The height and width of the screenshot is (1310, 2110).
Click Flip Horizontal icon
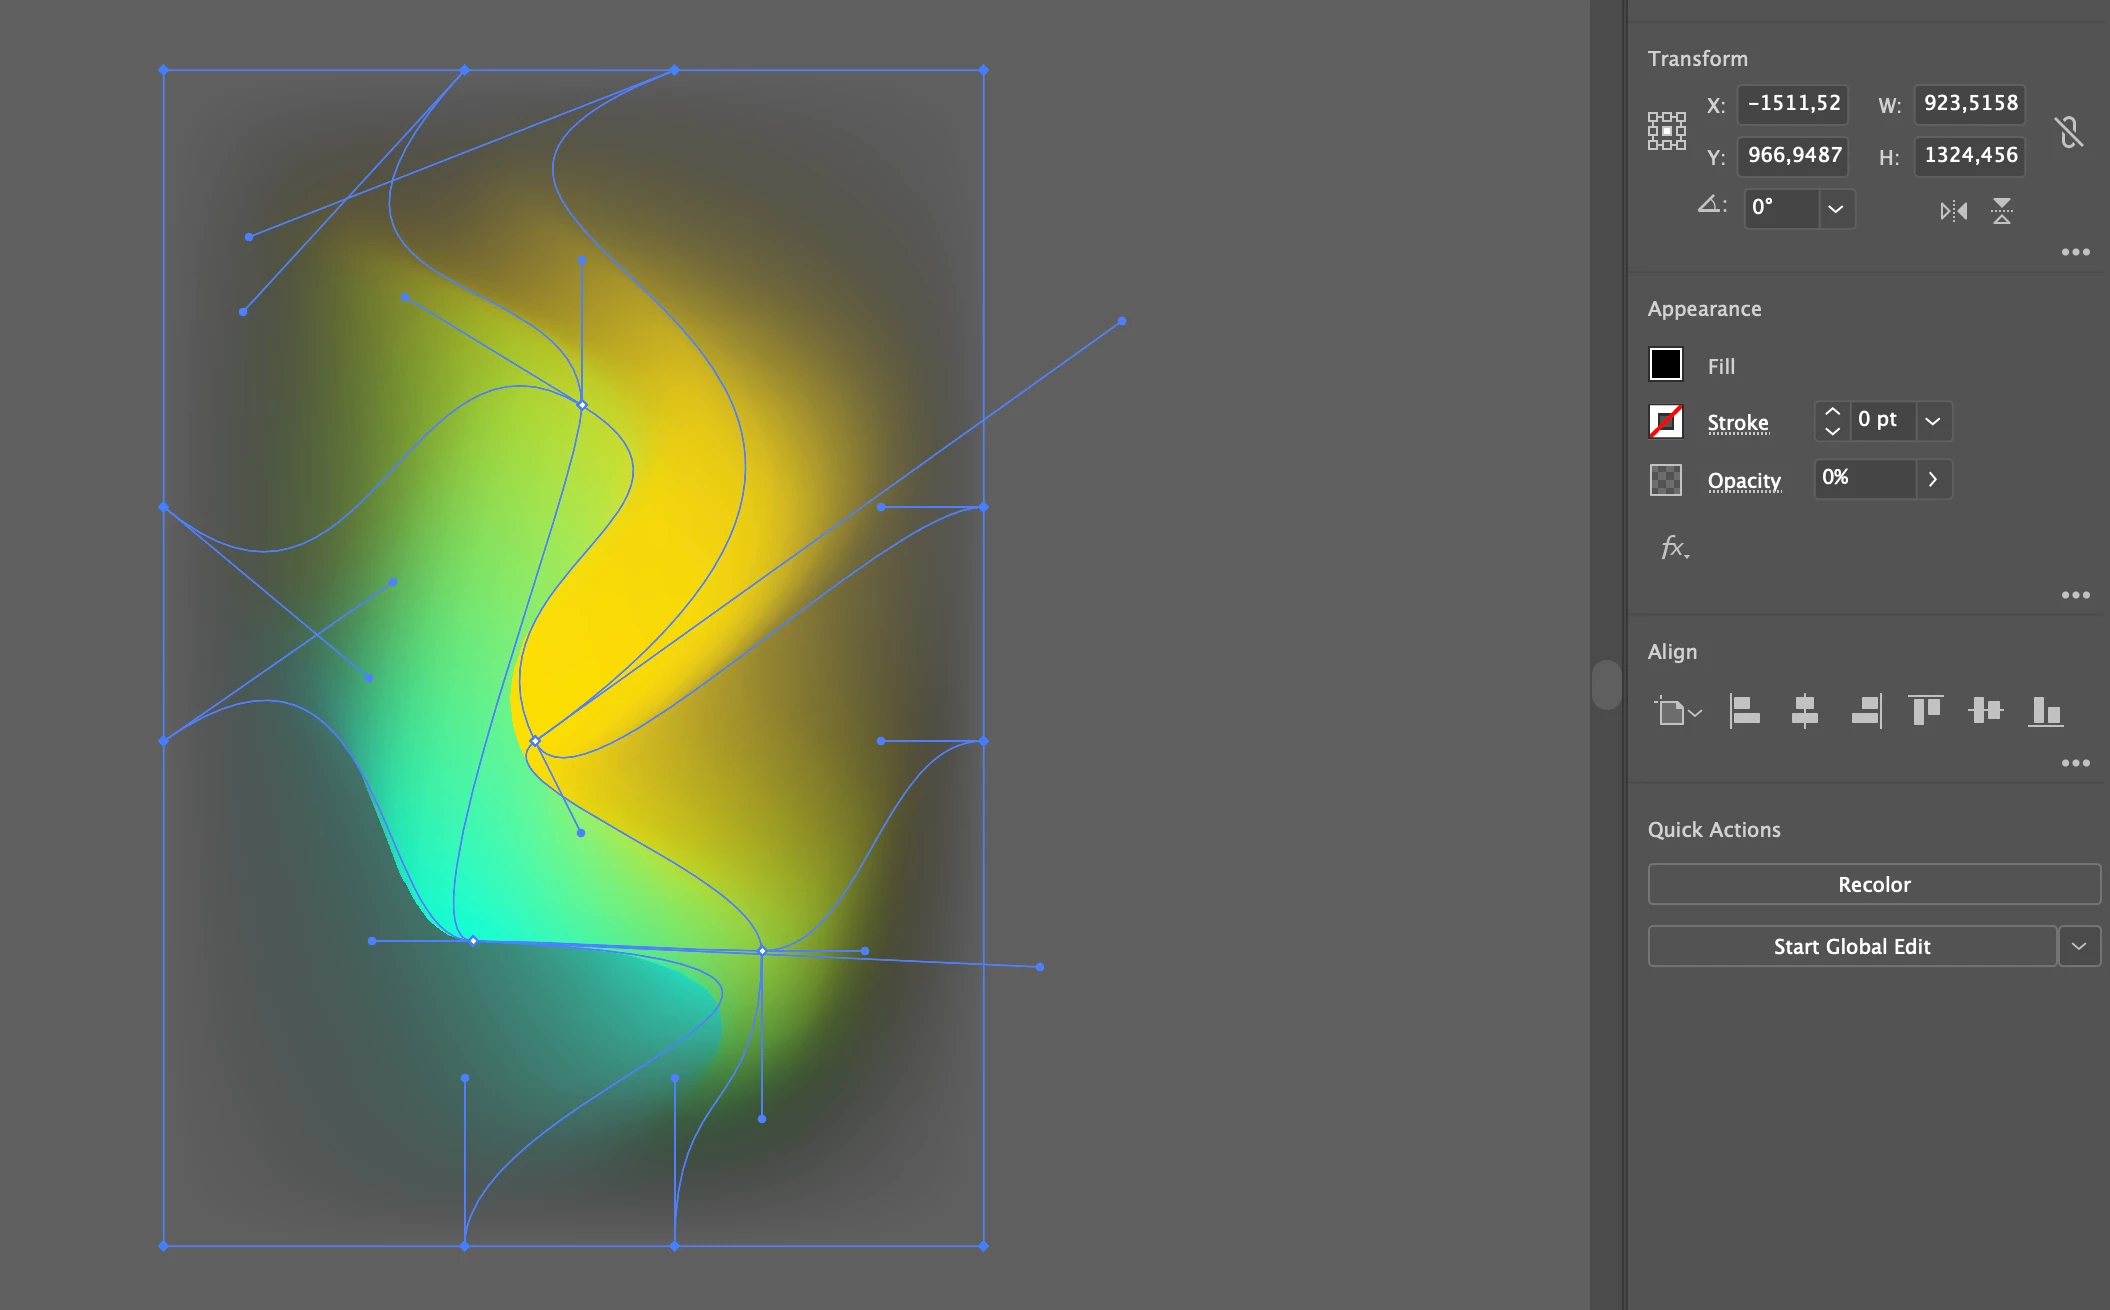pyautogui.click(x=1953, y=211)
